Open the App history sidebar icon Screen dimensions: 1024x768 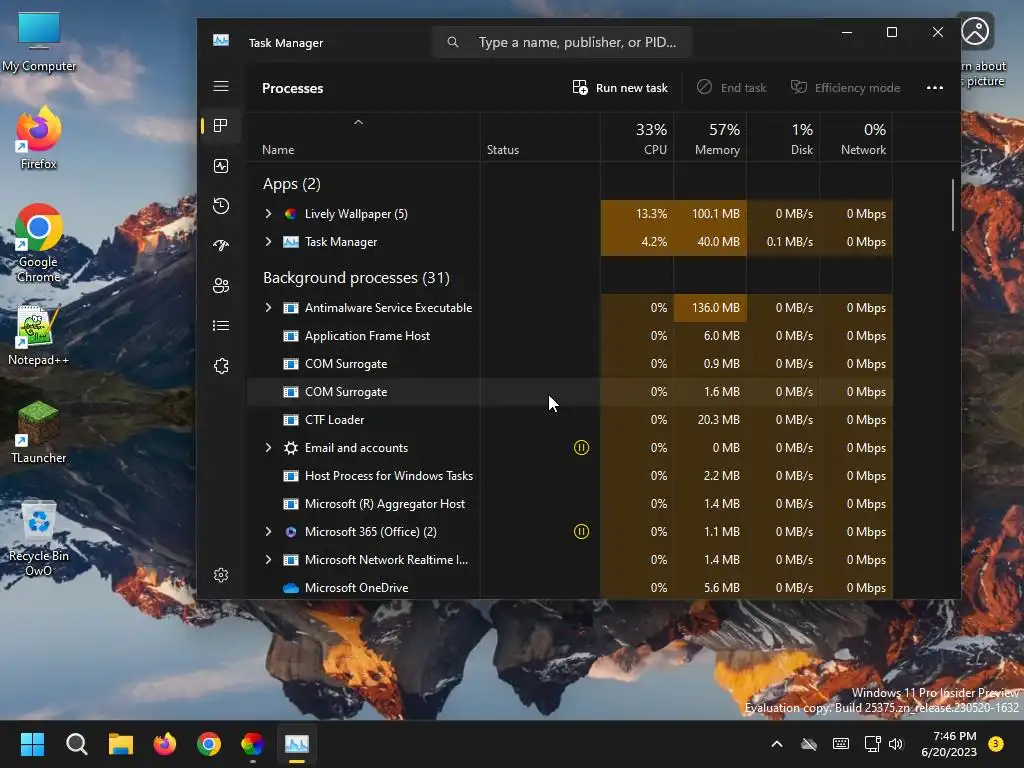click(x=221, y=206)
